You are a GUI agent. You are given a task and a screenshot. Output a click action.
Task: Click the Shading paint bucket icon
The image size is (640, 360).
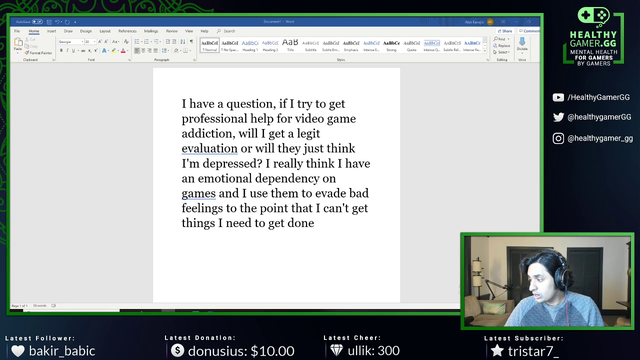[x=176, y=51]
